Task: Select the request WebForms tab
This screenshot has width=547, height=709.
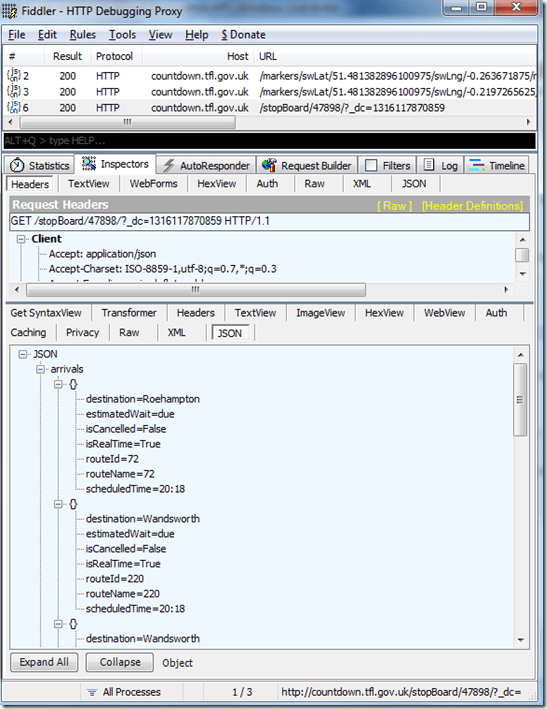Action: click(153, 184)
